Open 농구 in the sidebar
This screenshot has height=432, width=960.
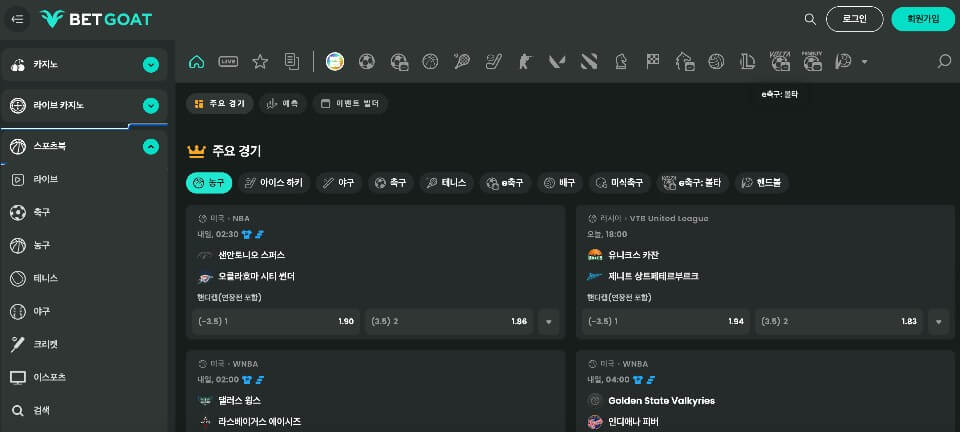pos(84,245)
